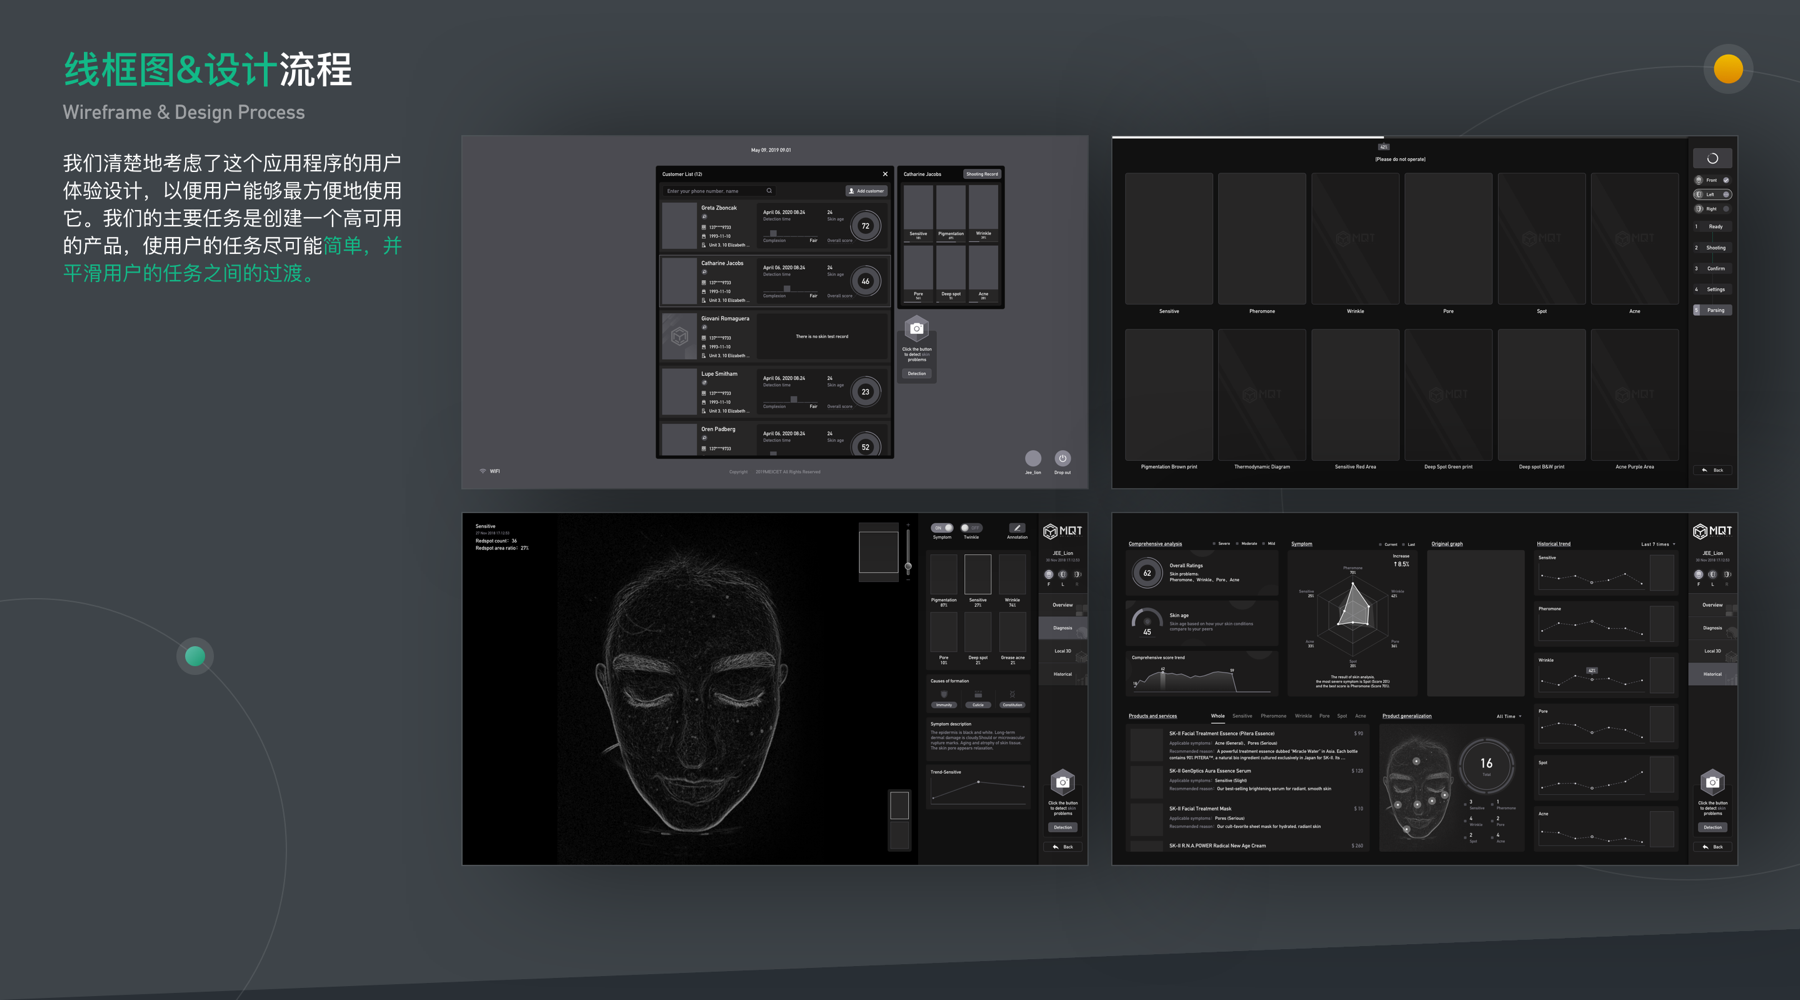
Task: Click the loading spinner icon on parsing screen
Action: [1712, 158]
